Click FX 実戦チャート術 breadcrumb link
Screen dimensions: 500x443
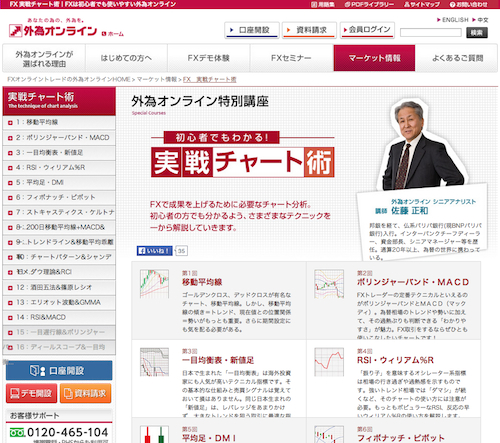tap(209, 79)
